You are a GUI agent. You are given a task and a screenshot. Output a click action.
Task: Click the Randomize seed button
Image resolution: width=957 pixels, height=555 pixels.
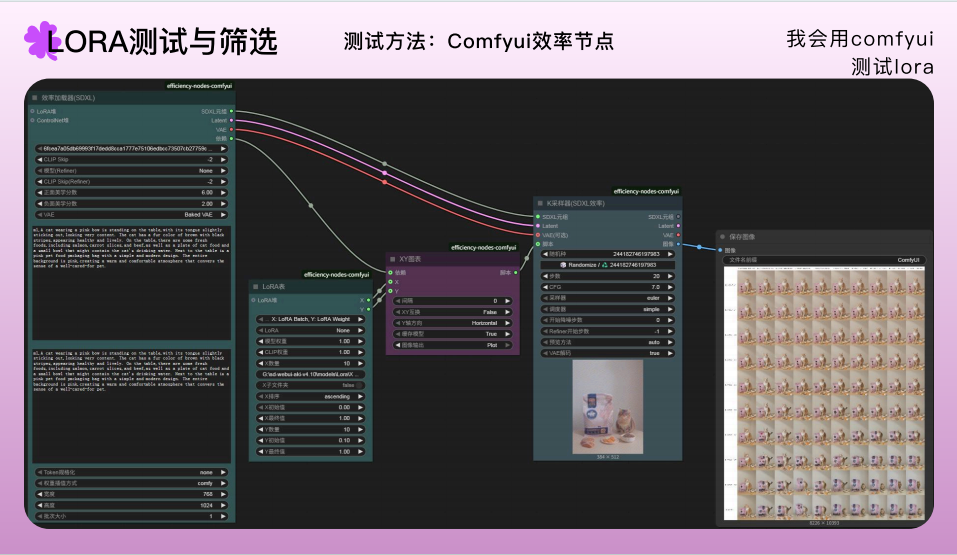tap(608, 264)
